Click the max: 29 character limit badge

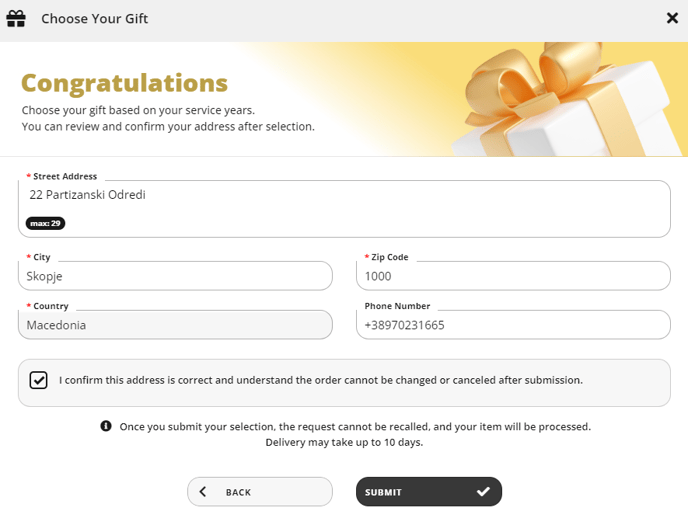point(46,223)
